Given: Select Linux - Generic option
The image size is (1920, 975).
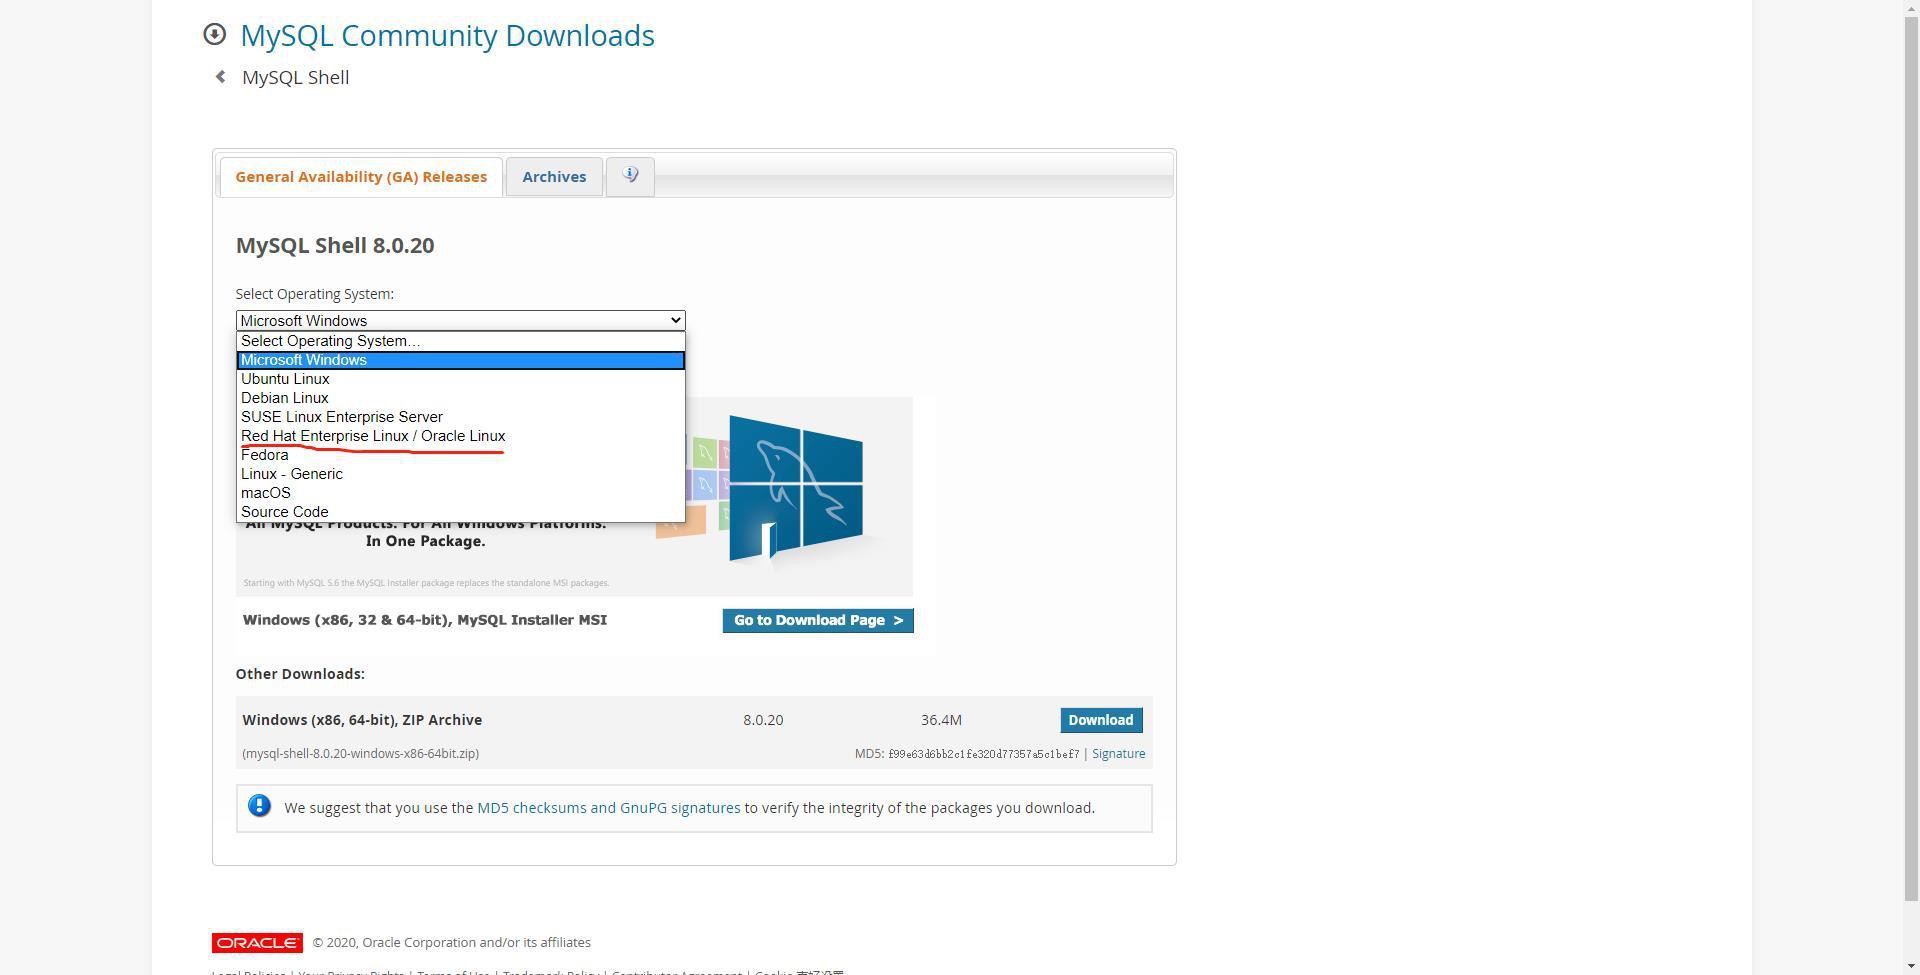Looking at the screenshot, I should click(460, 474).
